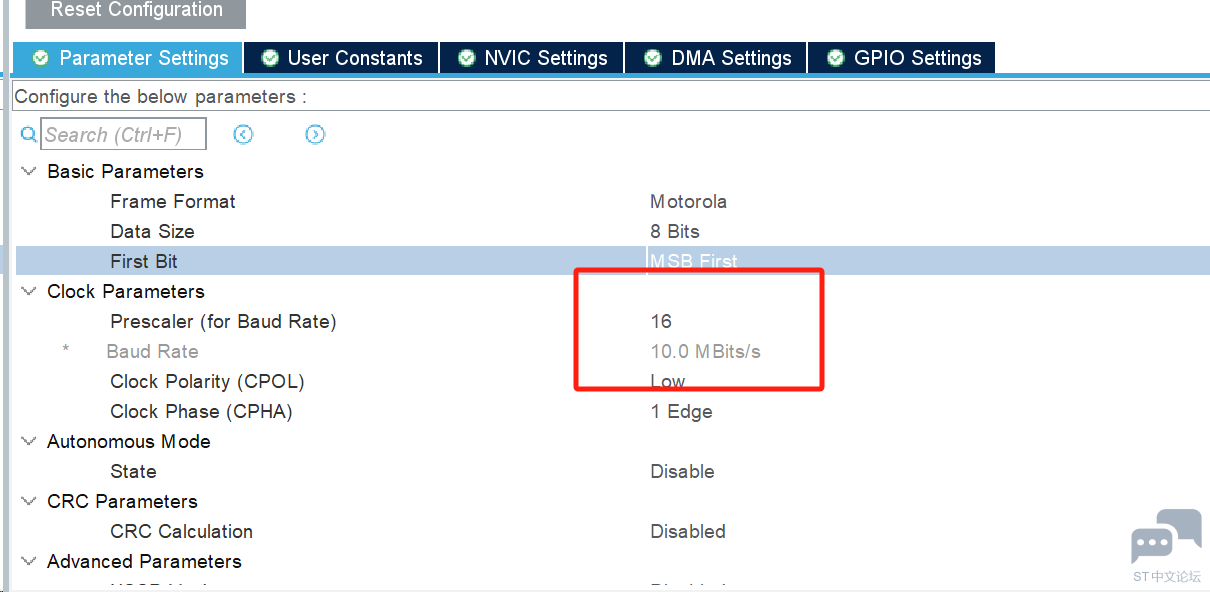Collapse the CRC Parameters group

click(28, 501)
